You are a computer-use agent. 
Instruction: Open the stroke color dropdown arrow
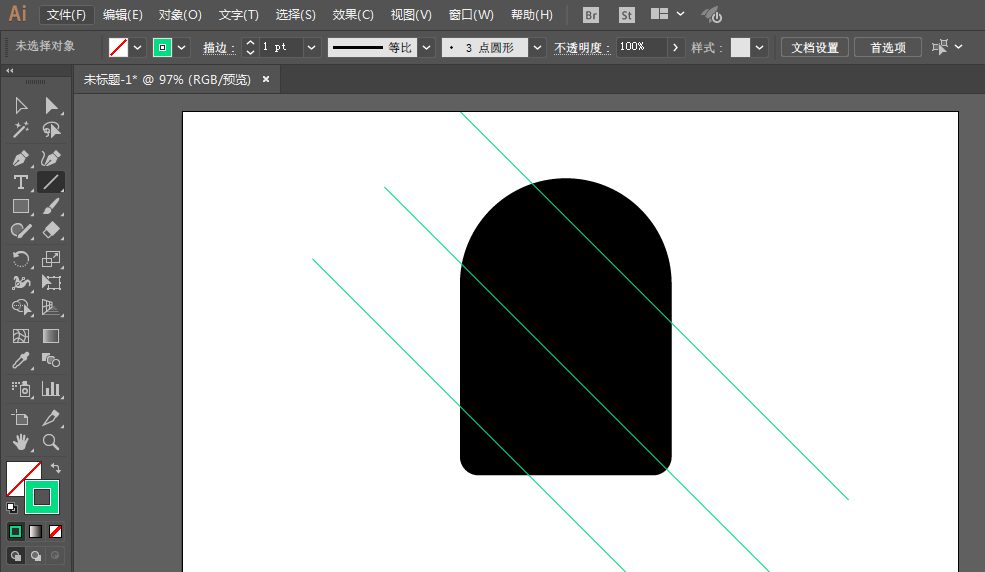point(182,48)
